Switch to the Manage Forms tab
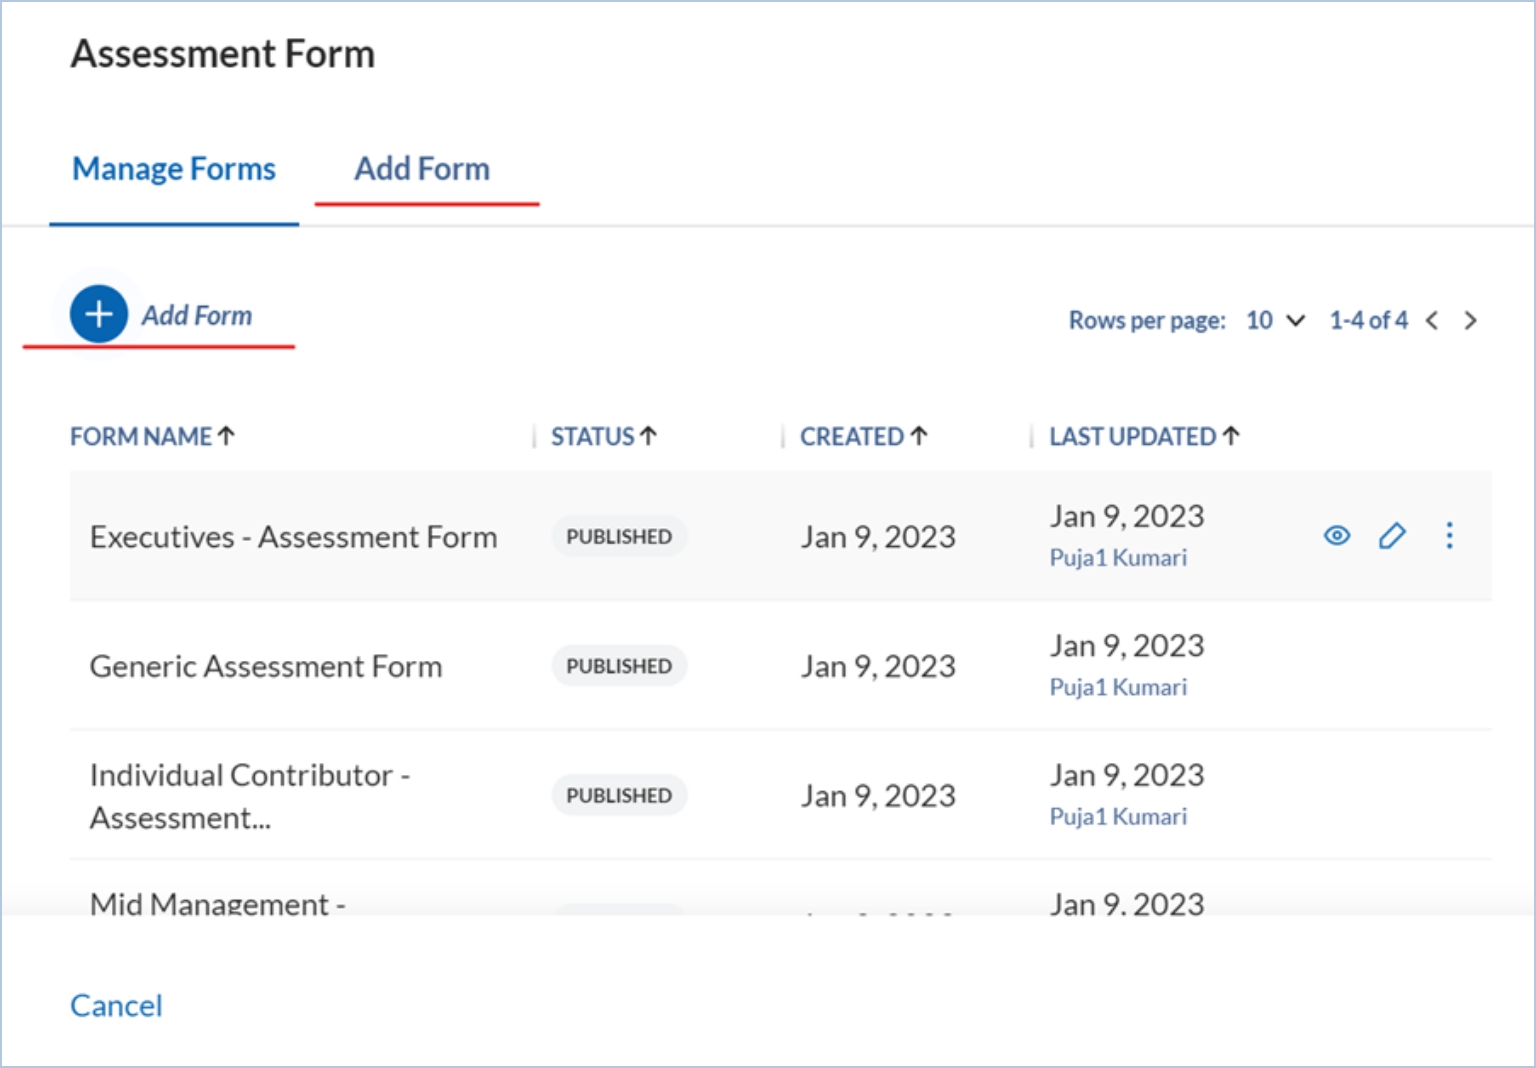 click(174, 170)
